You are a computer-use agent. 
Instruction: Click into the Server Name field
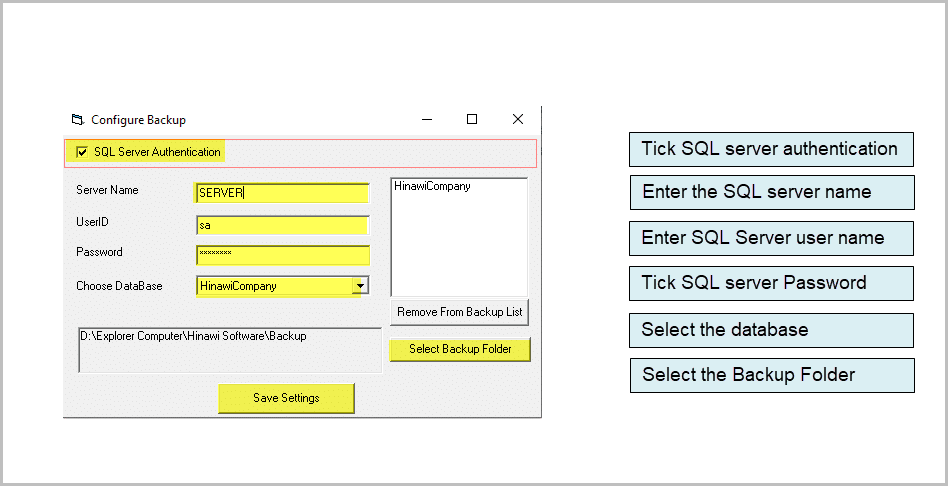(x=282, y=193)
